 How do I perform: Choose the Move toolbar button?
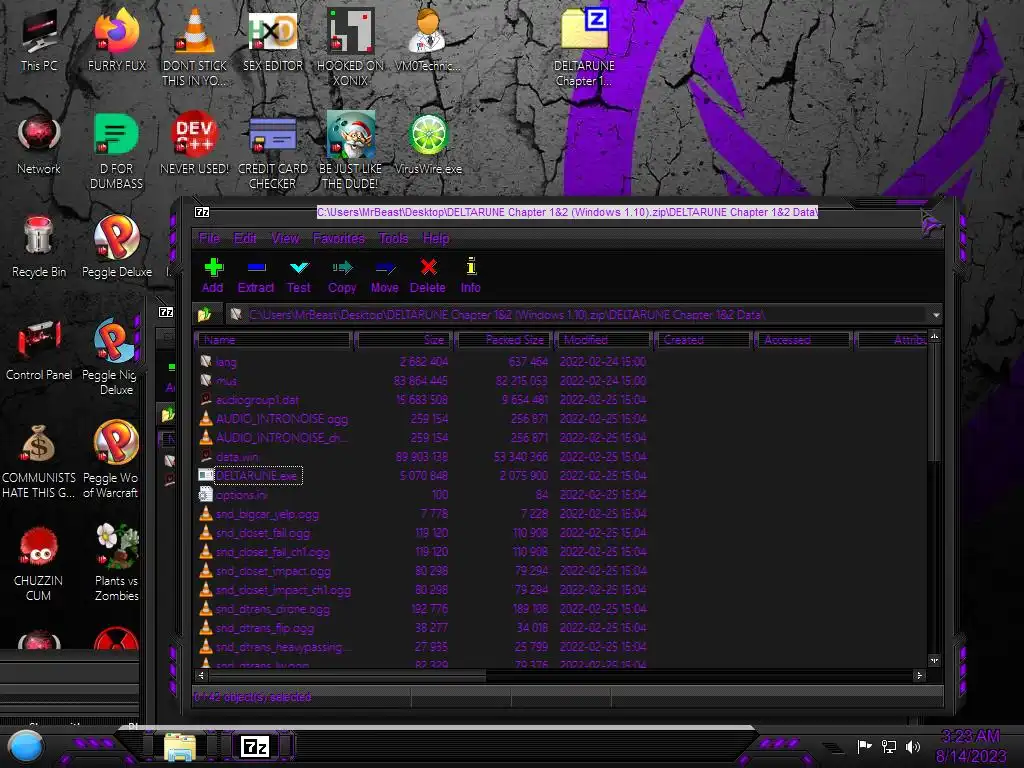[385, 276]
